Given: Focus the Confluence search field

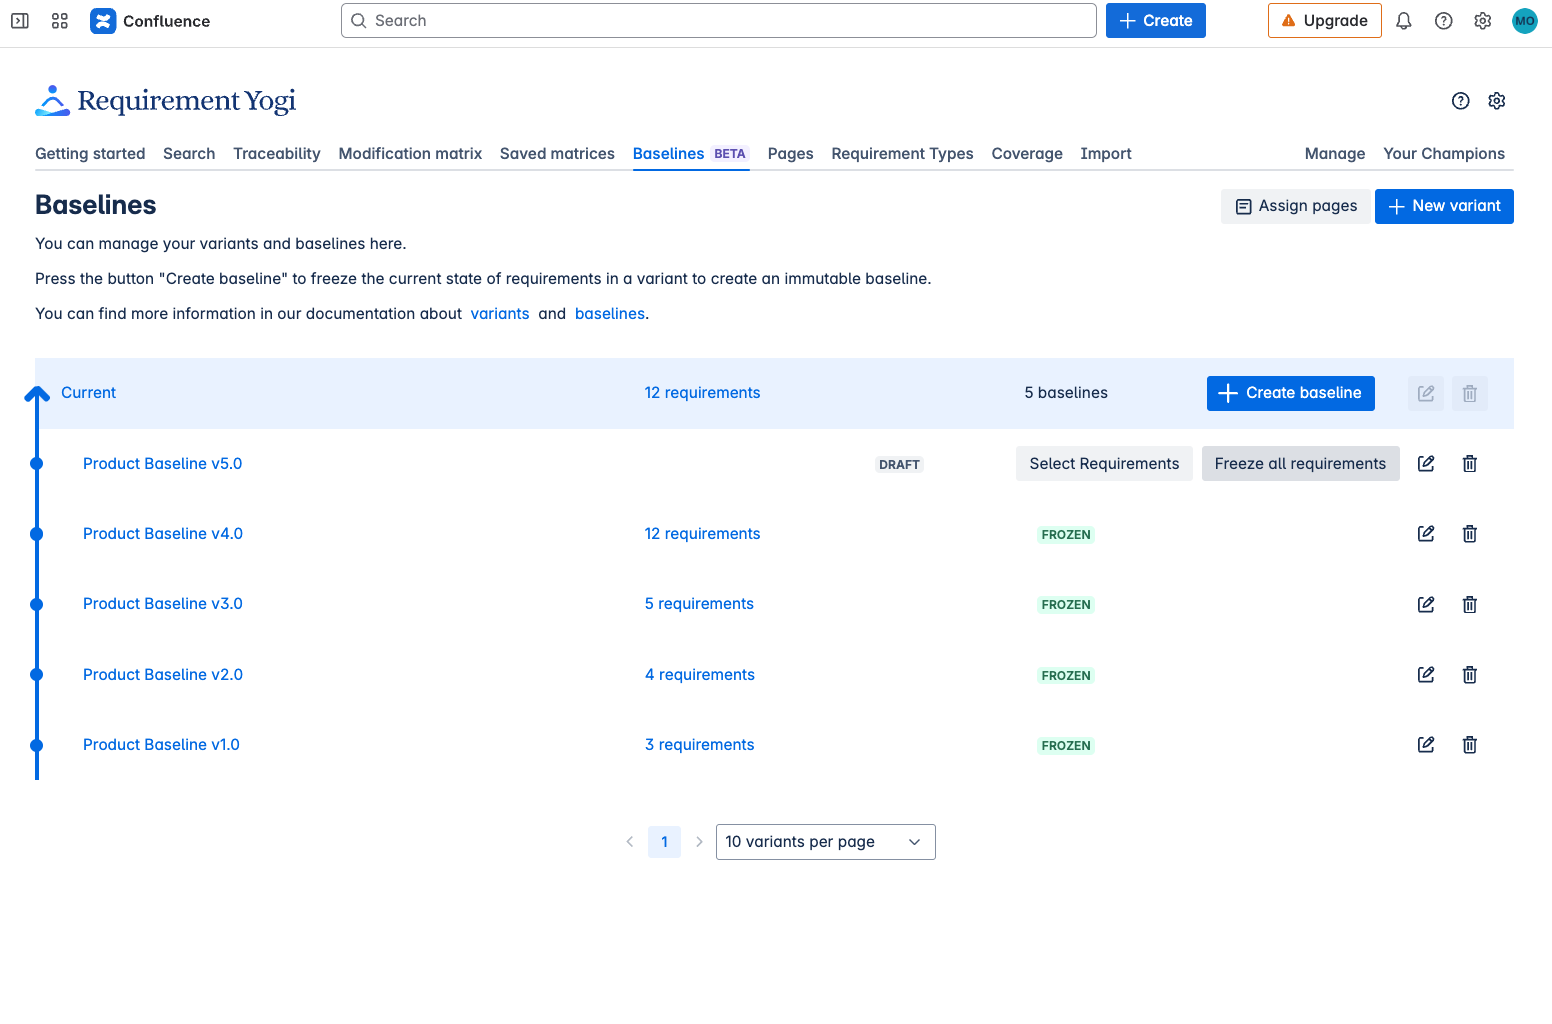Looking at the screenshot, I should [x=719, y=21].
